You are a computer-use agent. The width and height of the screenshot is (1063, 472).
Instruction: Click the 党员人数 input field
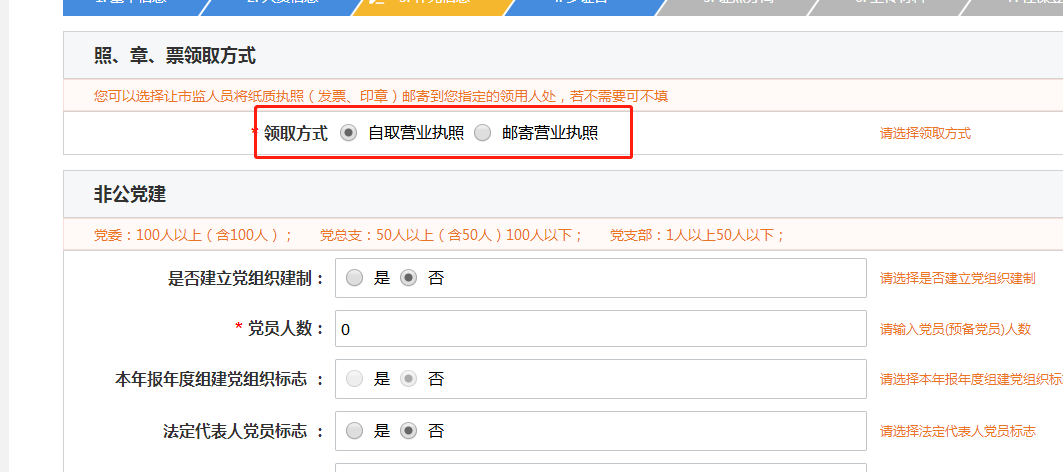coord(600,328)
